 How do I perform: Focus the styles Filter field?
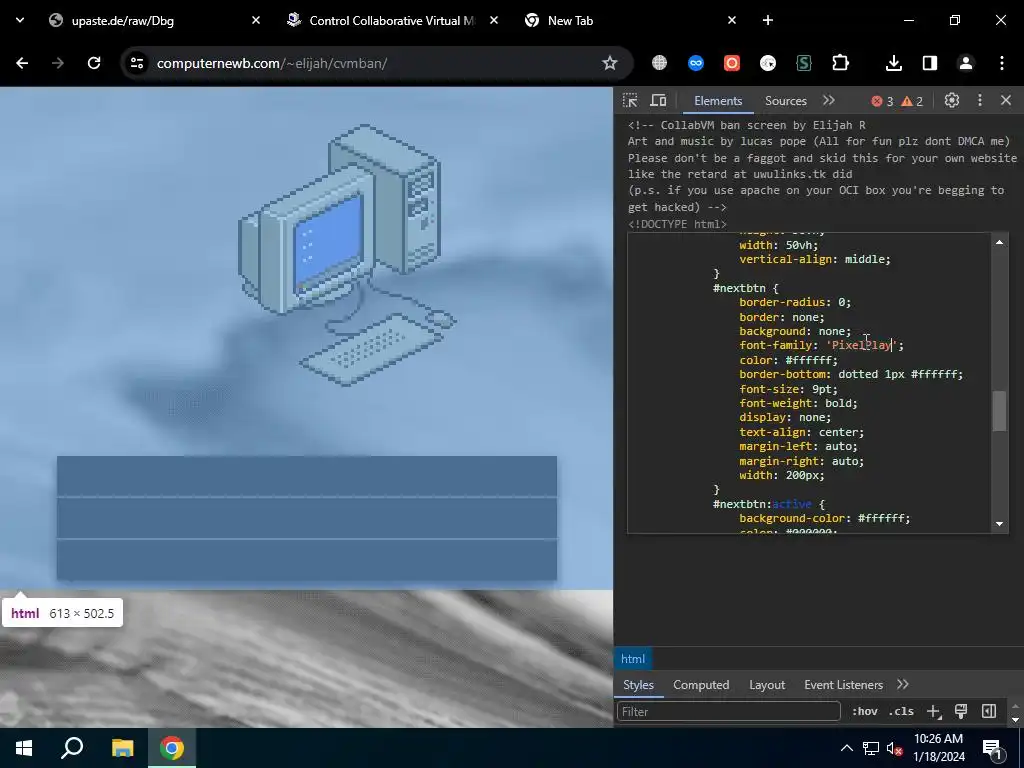click(x=729, y=711)
